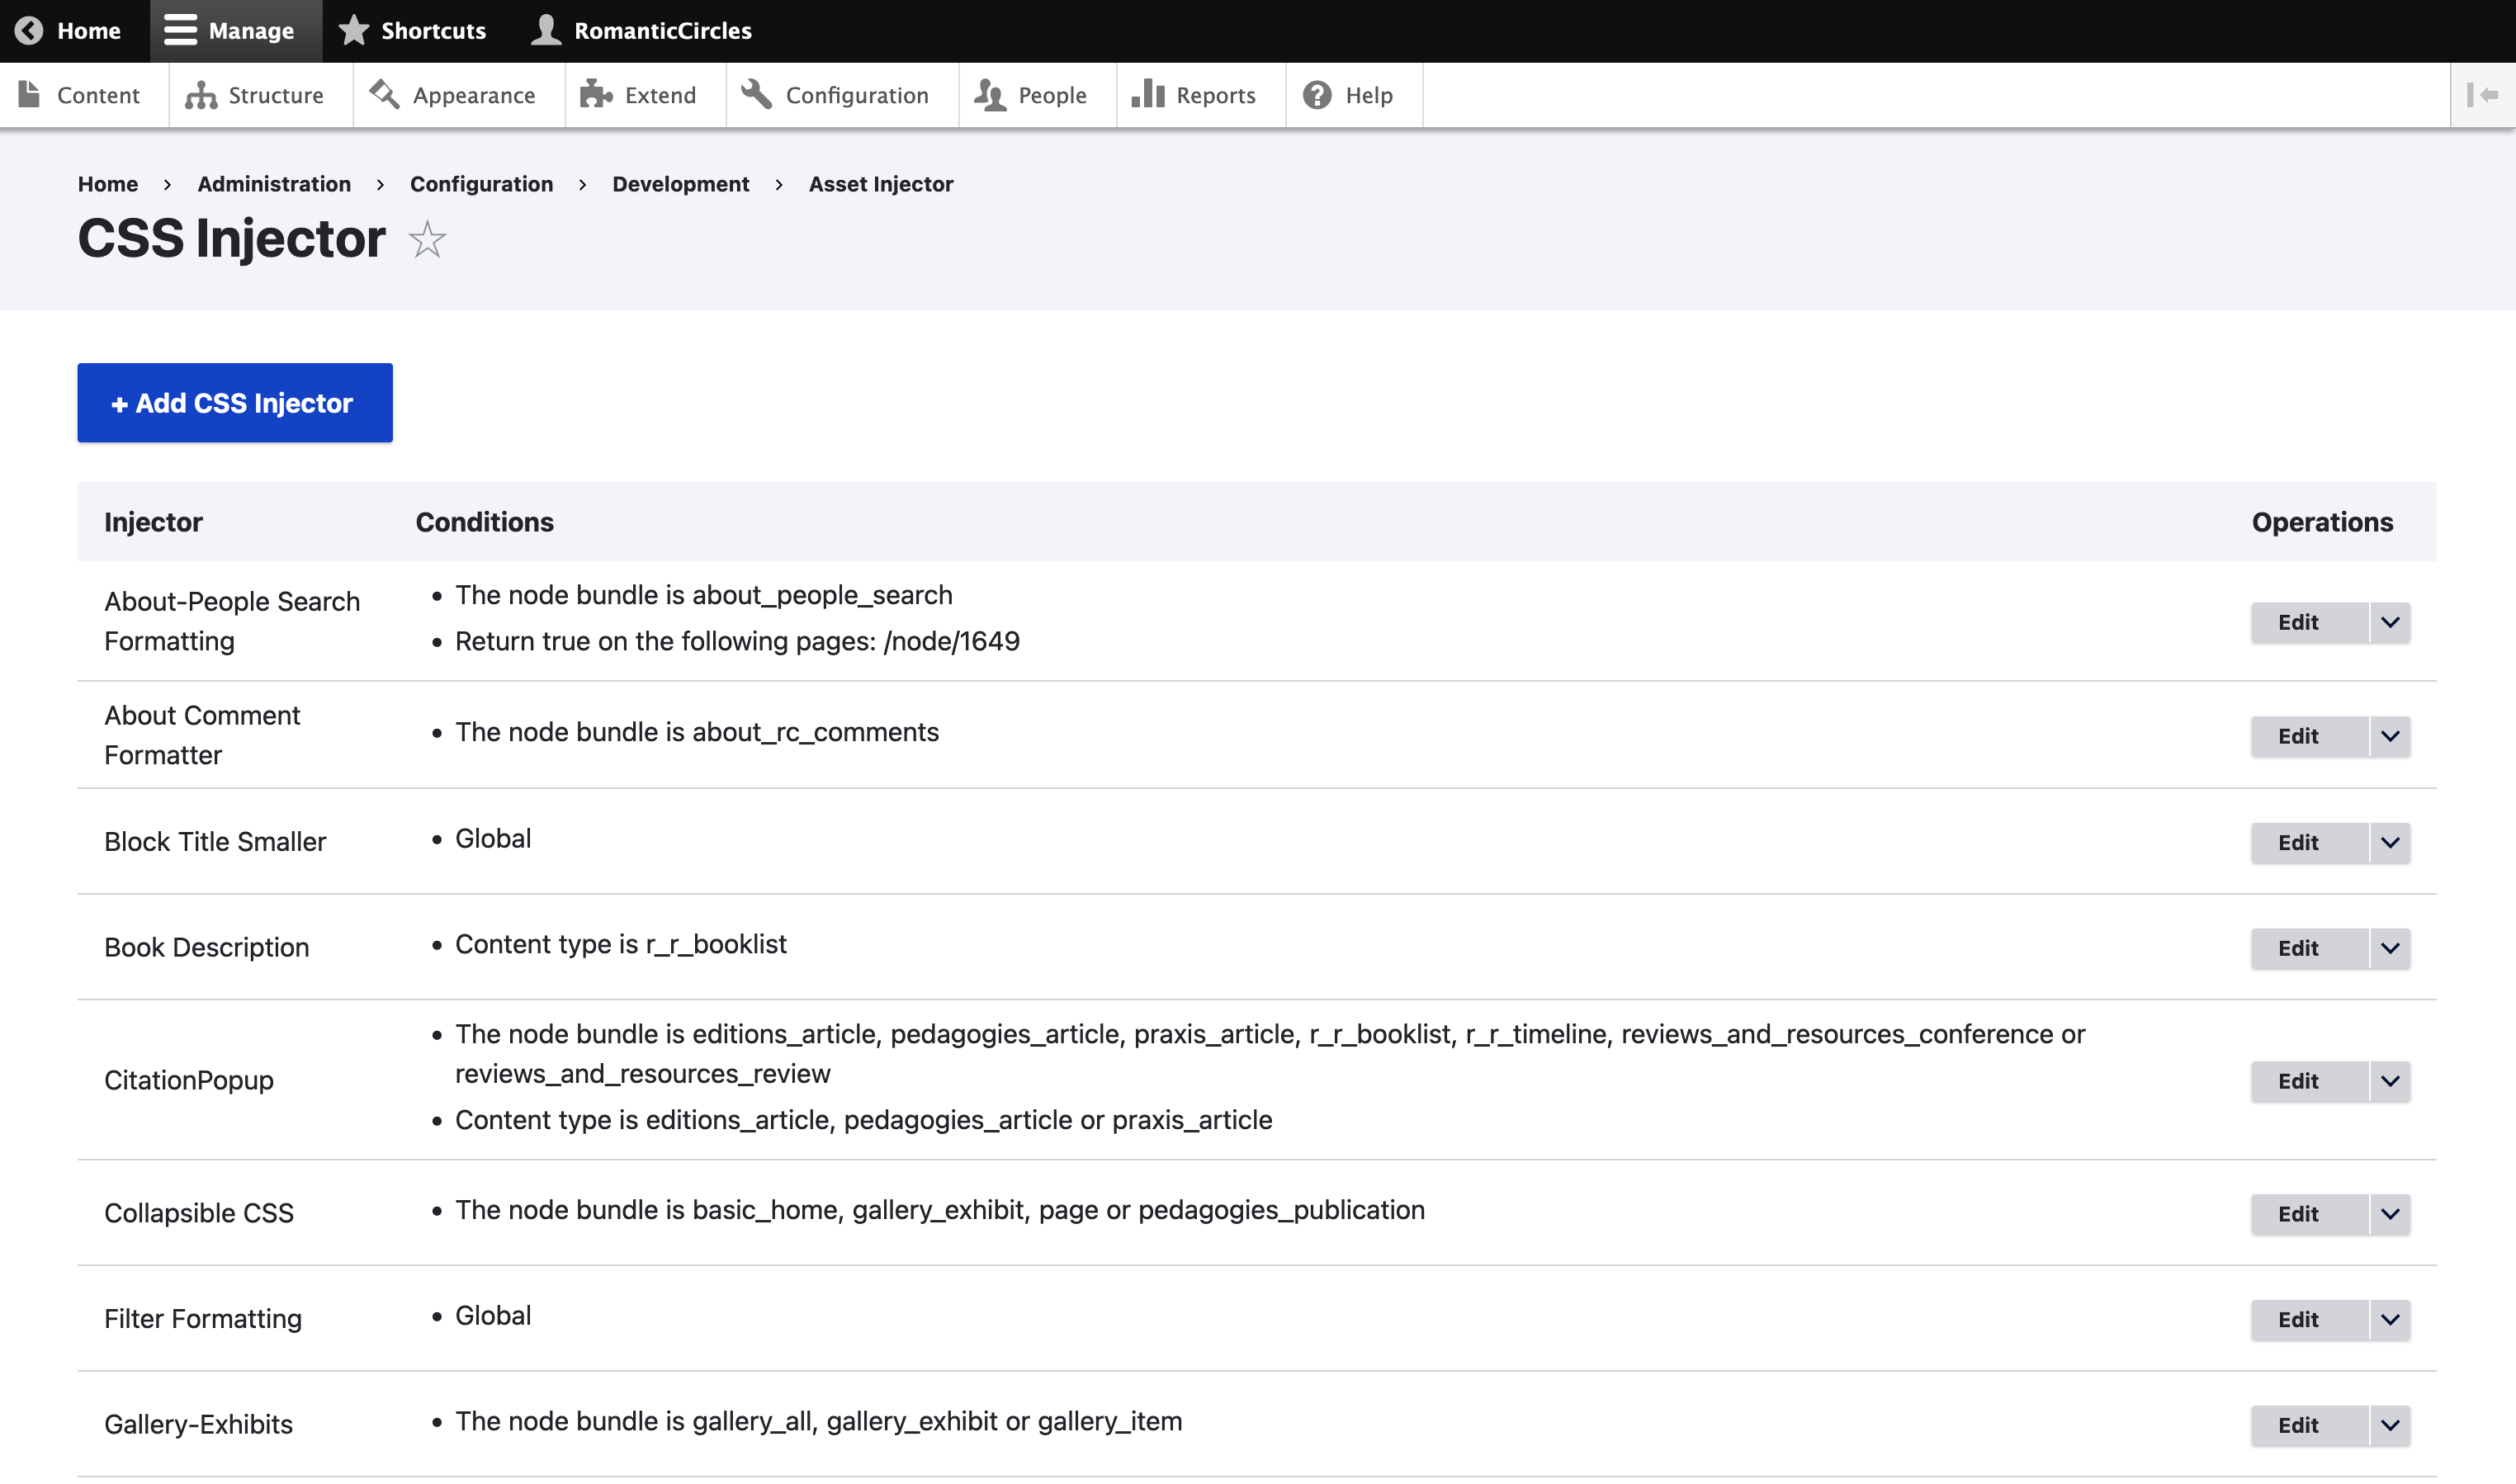The height and width of the screenshot is (1484, 2516).
Task: Click the CSS Injector page heading
Action: tap(231, 239)
